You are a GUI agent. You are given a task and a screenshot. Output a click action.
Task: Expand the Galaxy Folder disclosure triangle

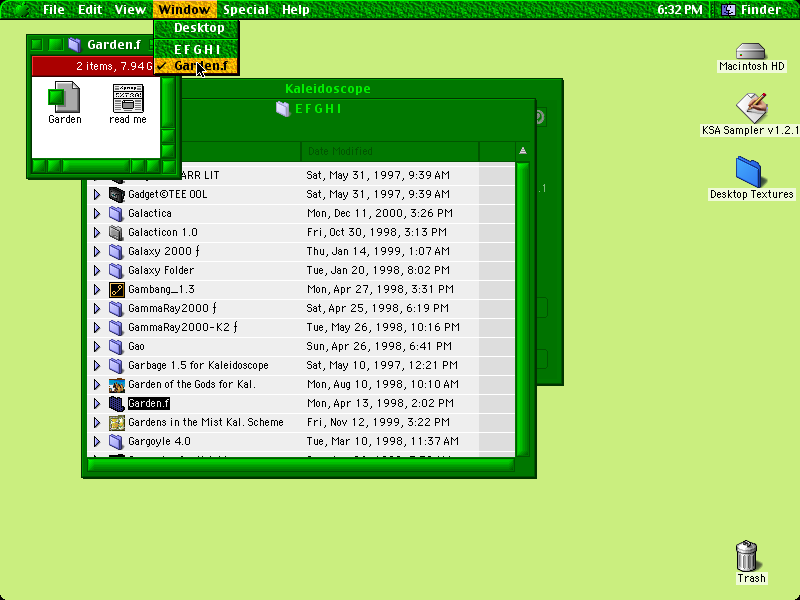point(96,270)
